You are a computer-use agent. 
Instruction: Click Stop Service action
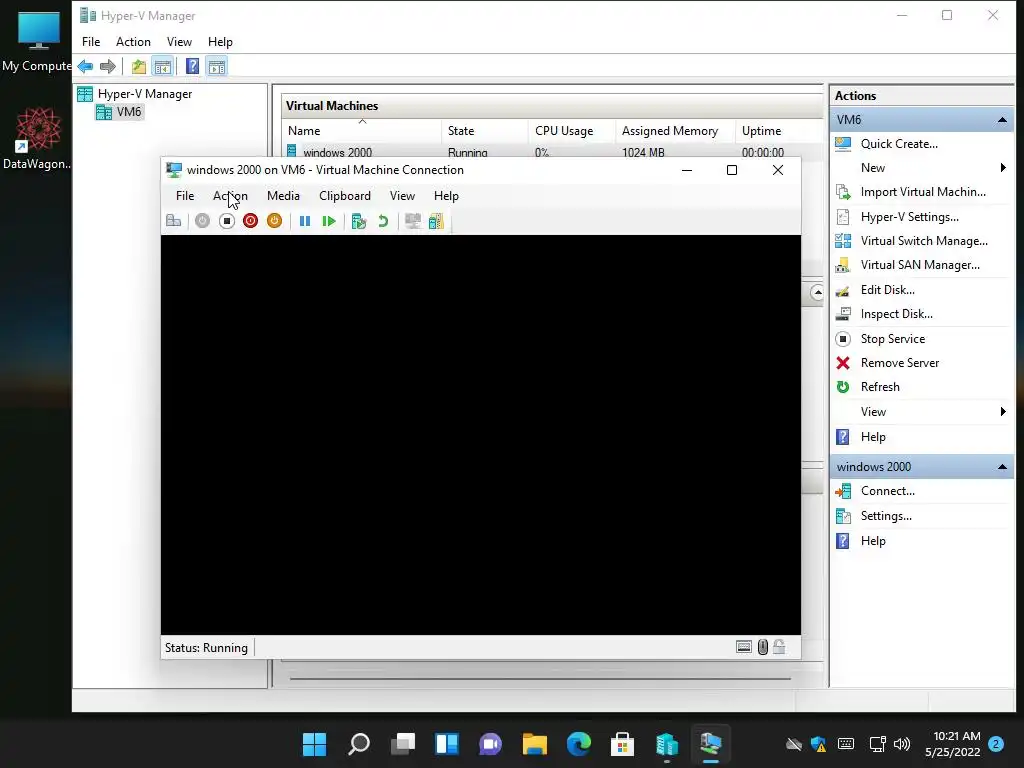892,339
